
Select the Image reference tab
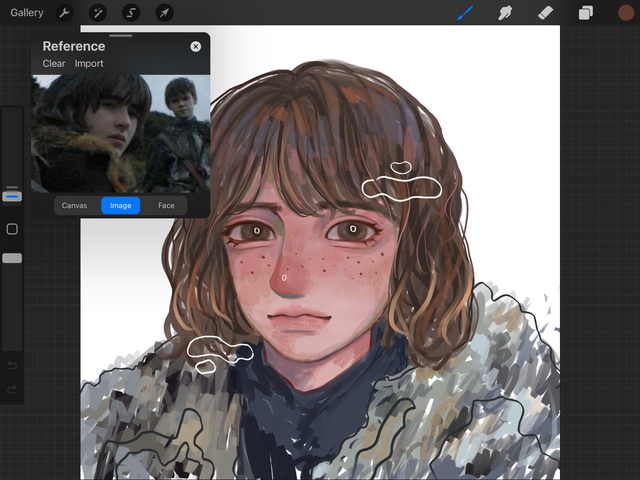click(x=120, y=205)
